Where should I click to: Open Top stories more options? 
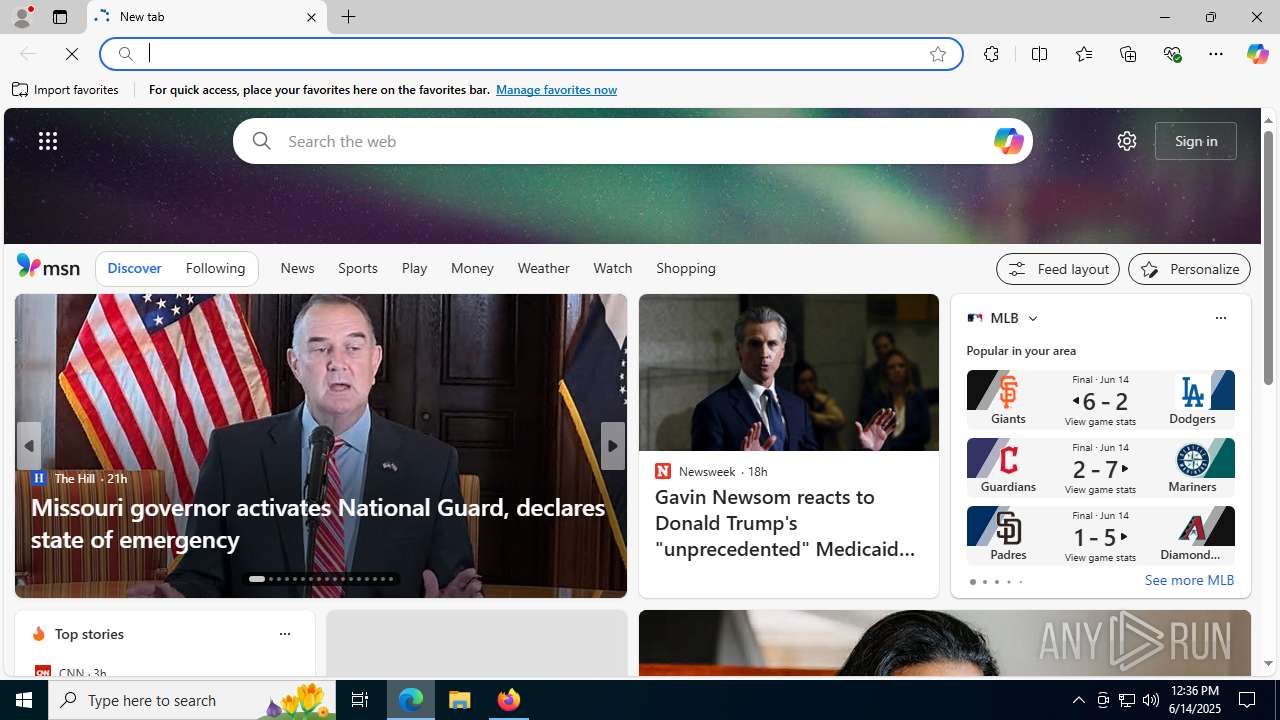(x=284, y=634)
